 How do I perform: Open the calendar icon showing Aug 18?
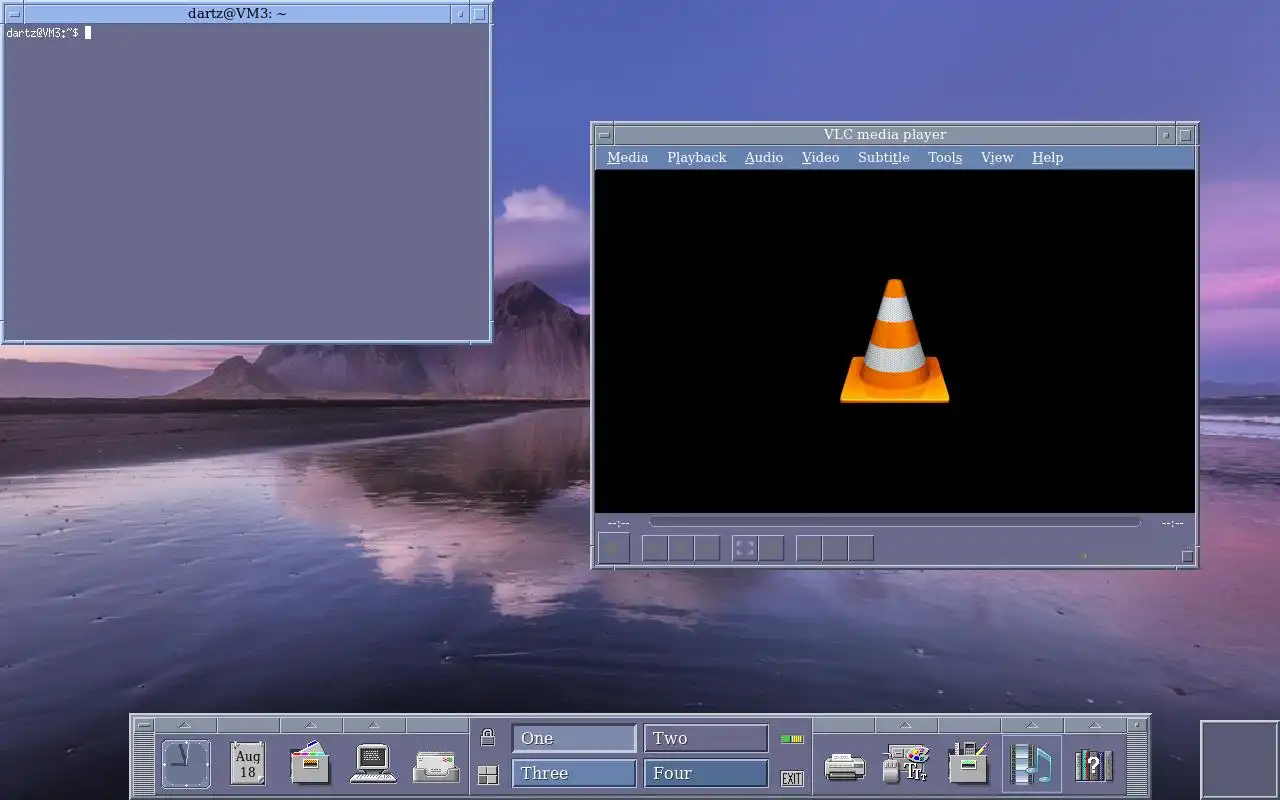coord(248,765)
